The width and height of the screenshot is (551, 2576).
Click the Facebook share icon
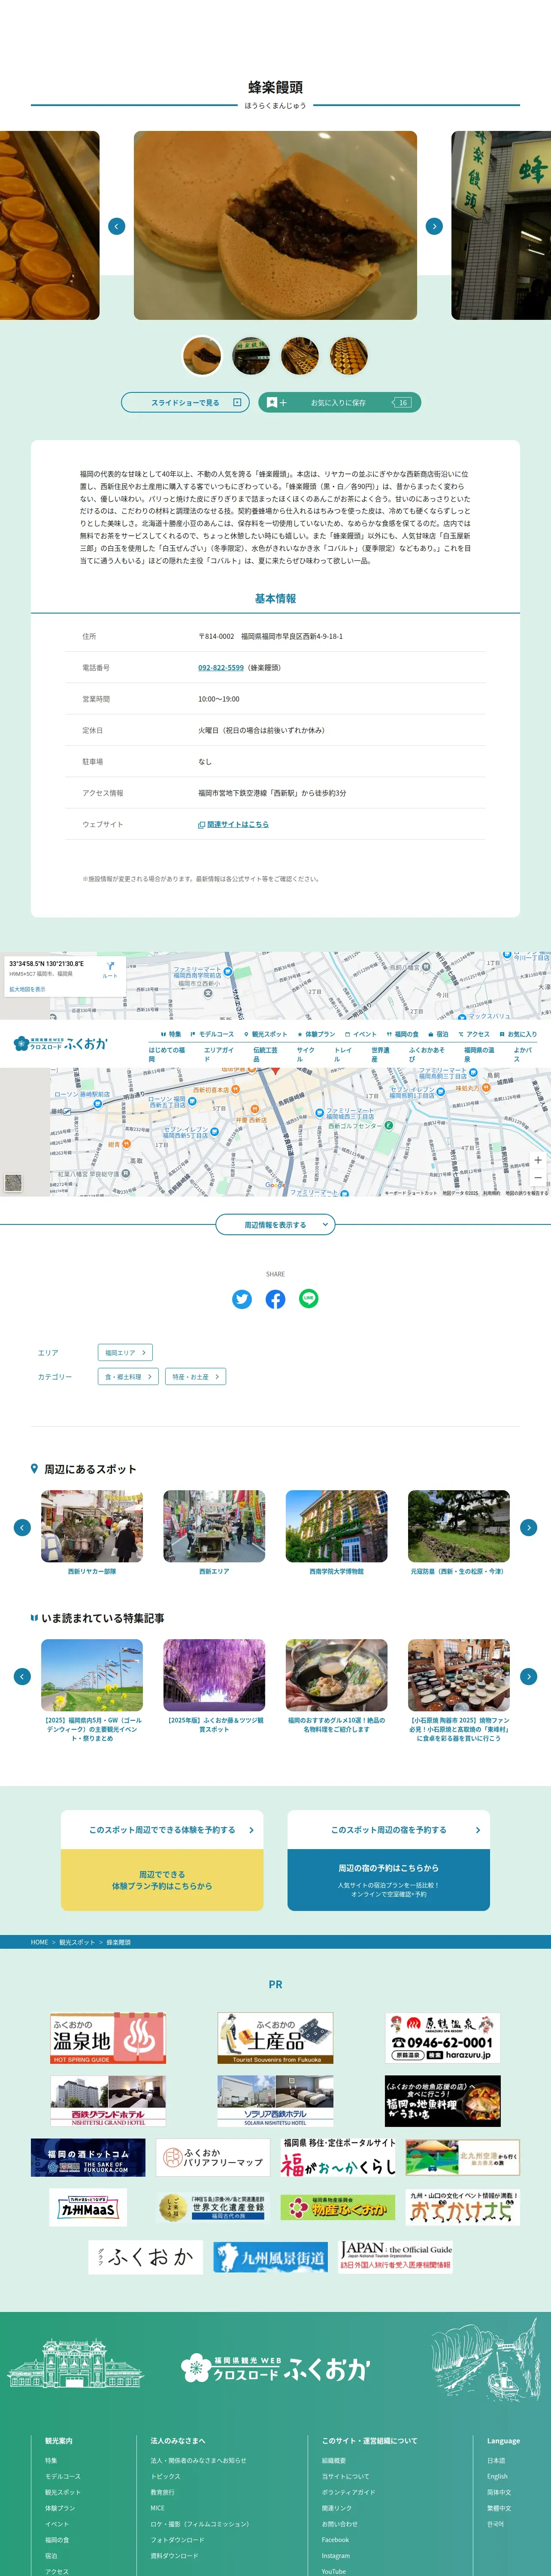tap(275, 1299)
